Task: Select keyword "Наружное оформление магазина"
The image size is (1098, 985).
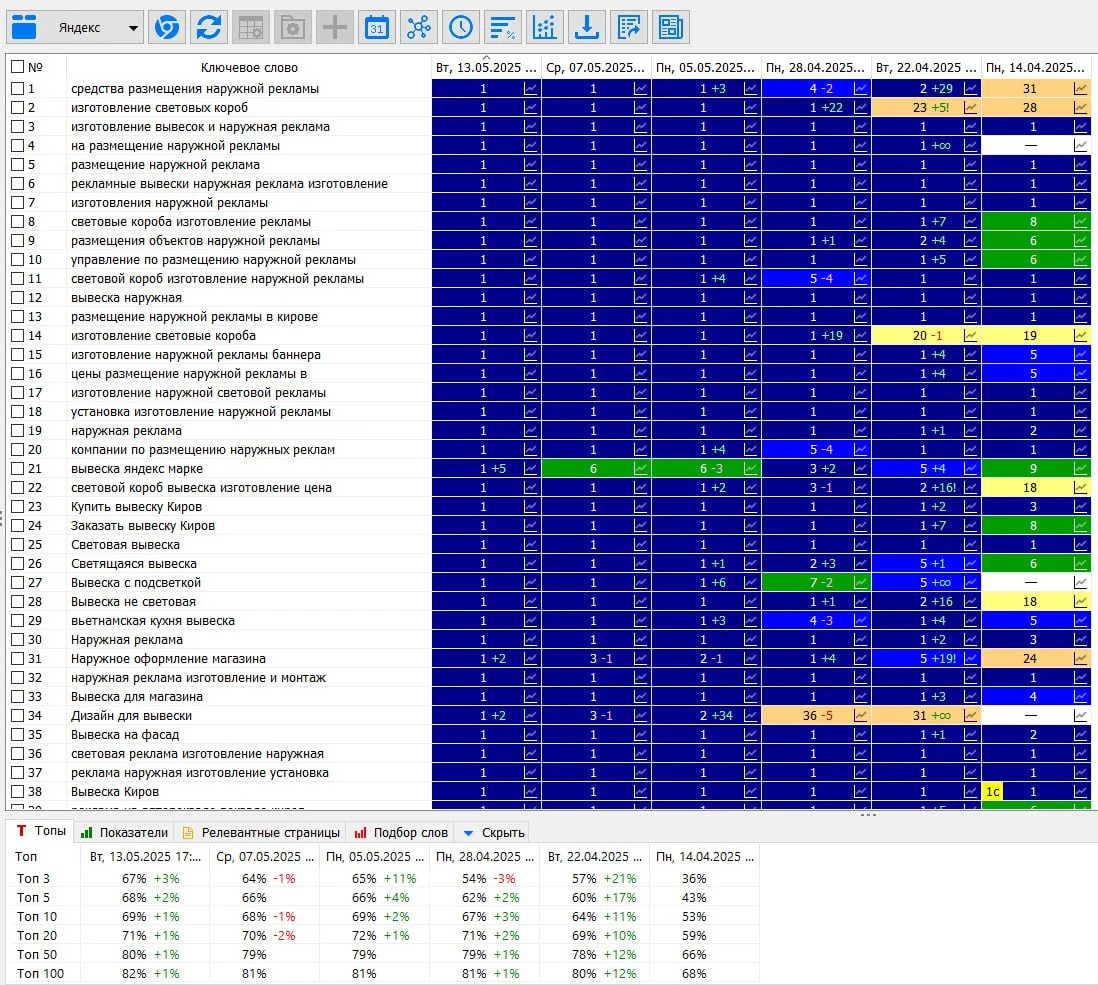Action: [168, 659]
